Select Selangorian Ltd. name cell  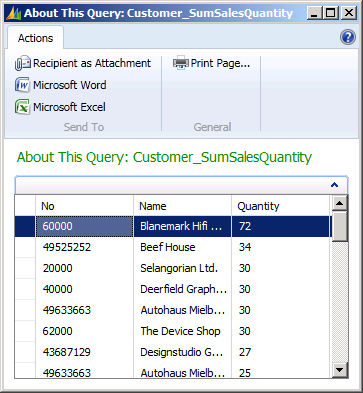(182, 268)
